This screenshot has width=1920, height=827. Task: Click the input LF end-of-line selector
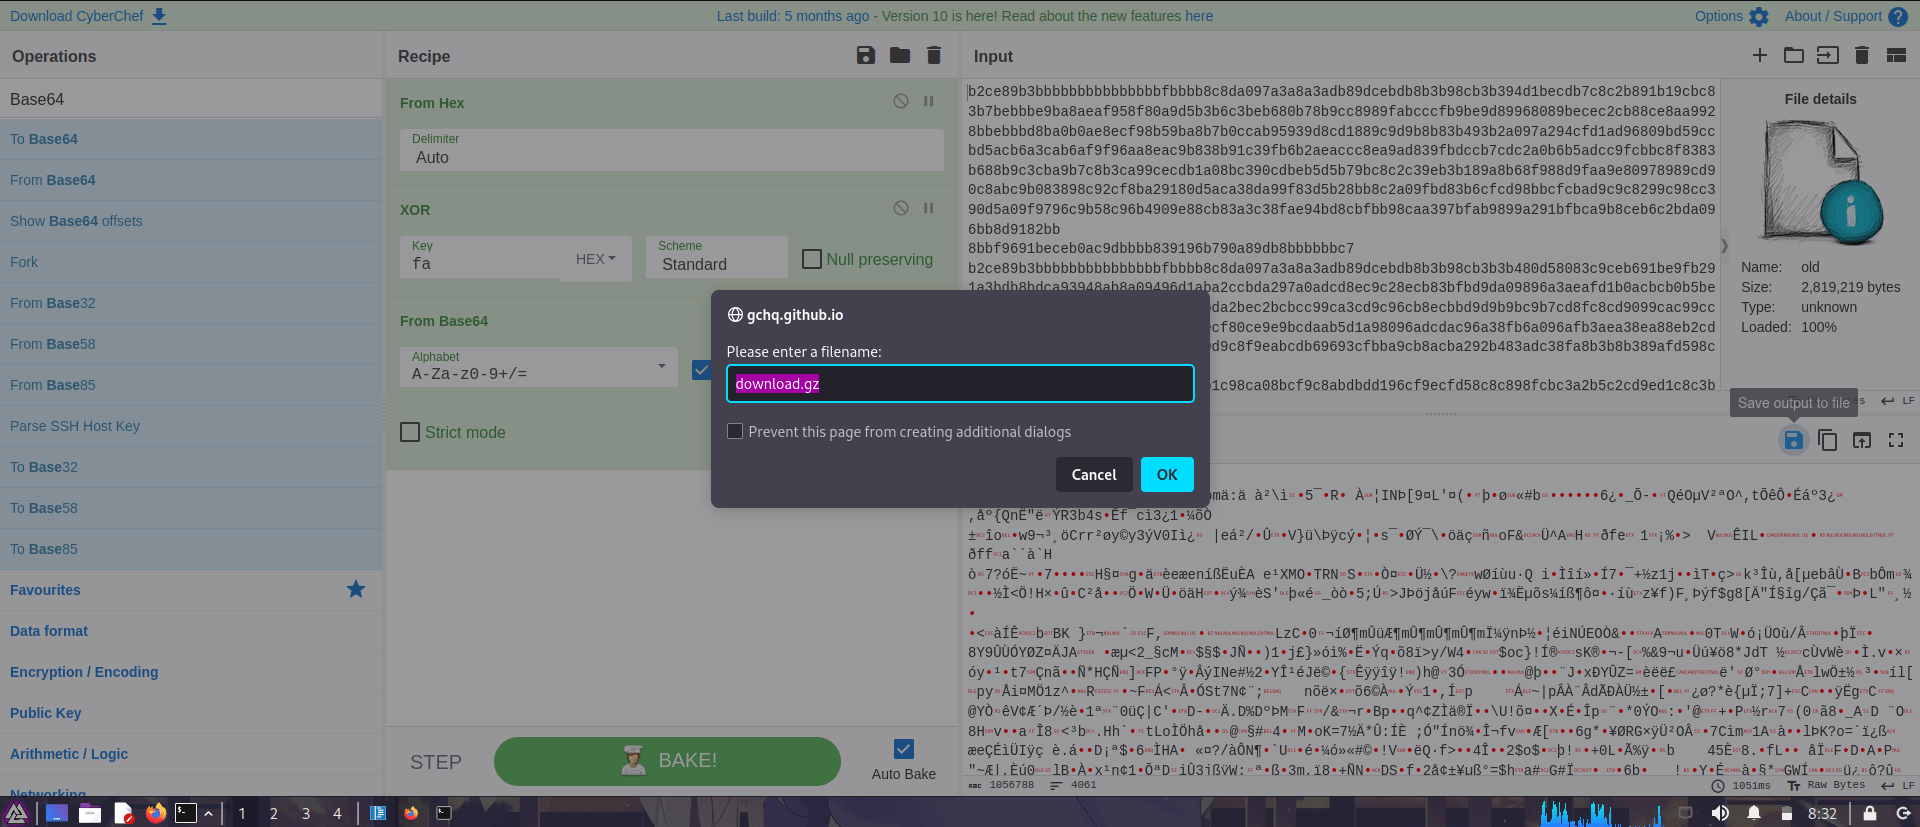coord(1898,401)
